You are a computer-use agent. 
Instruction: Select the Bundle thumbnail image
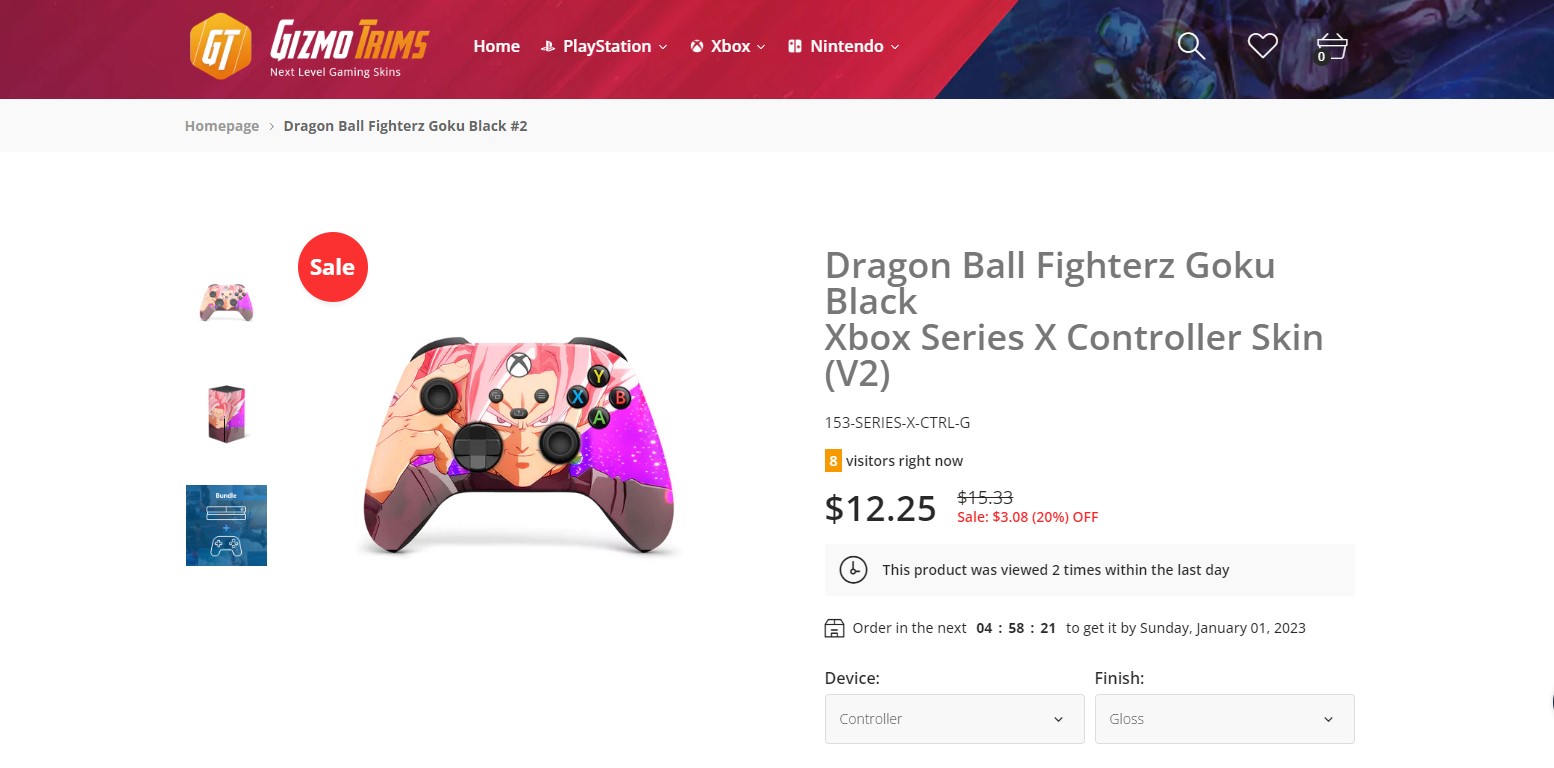[x=226, y=525]
